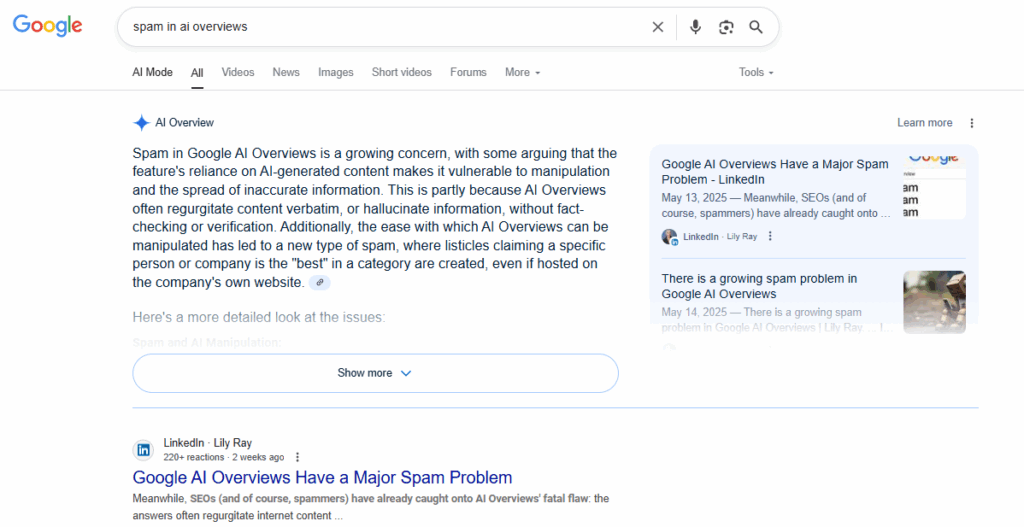This screenshot has height=527, width=1024.
Task: Open three-dot menu on LinkedIn Lily Ray source card
Action: coord(770,236)
